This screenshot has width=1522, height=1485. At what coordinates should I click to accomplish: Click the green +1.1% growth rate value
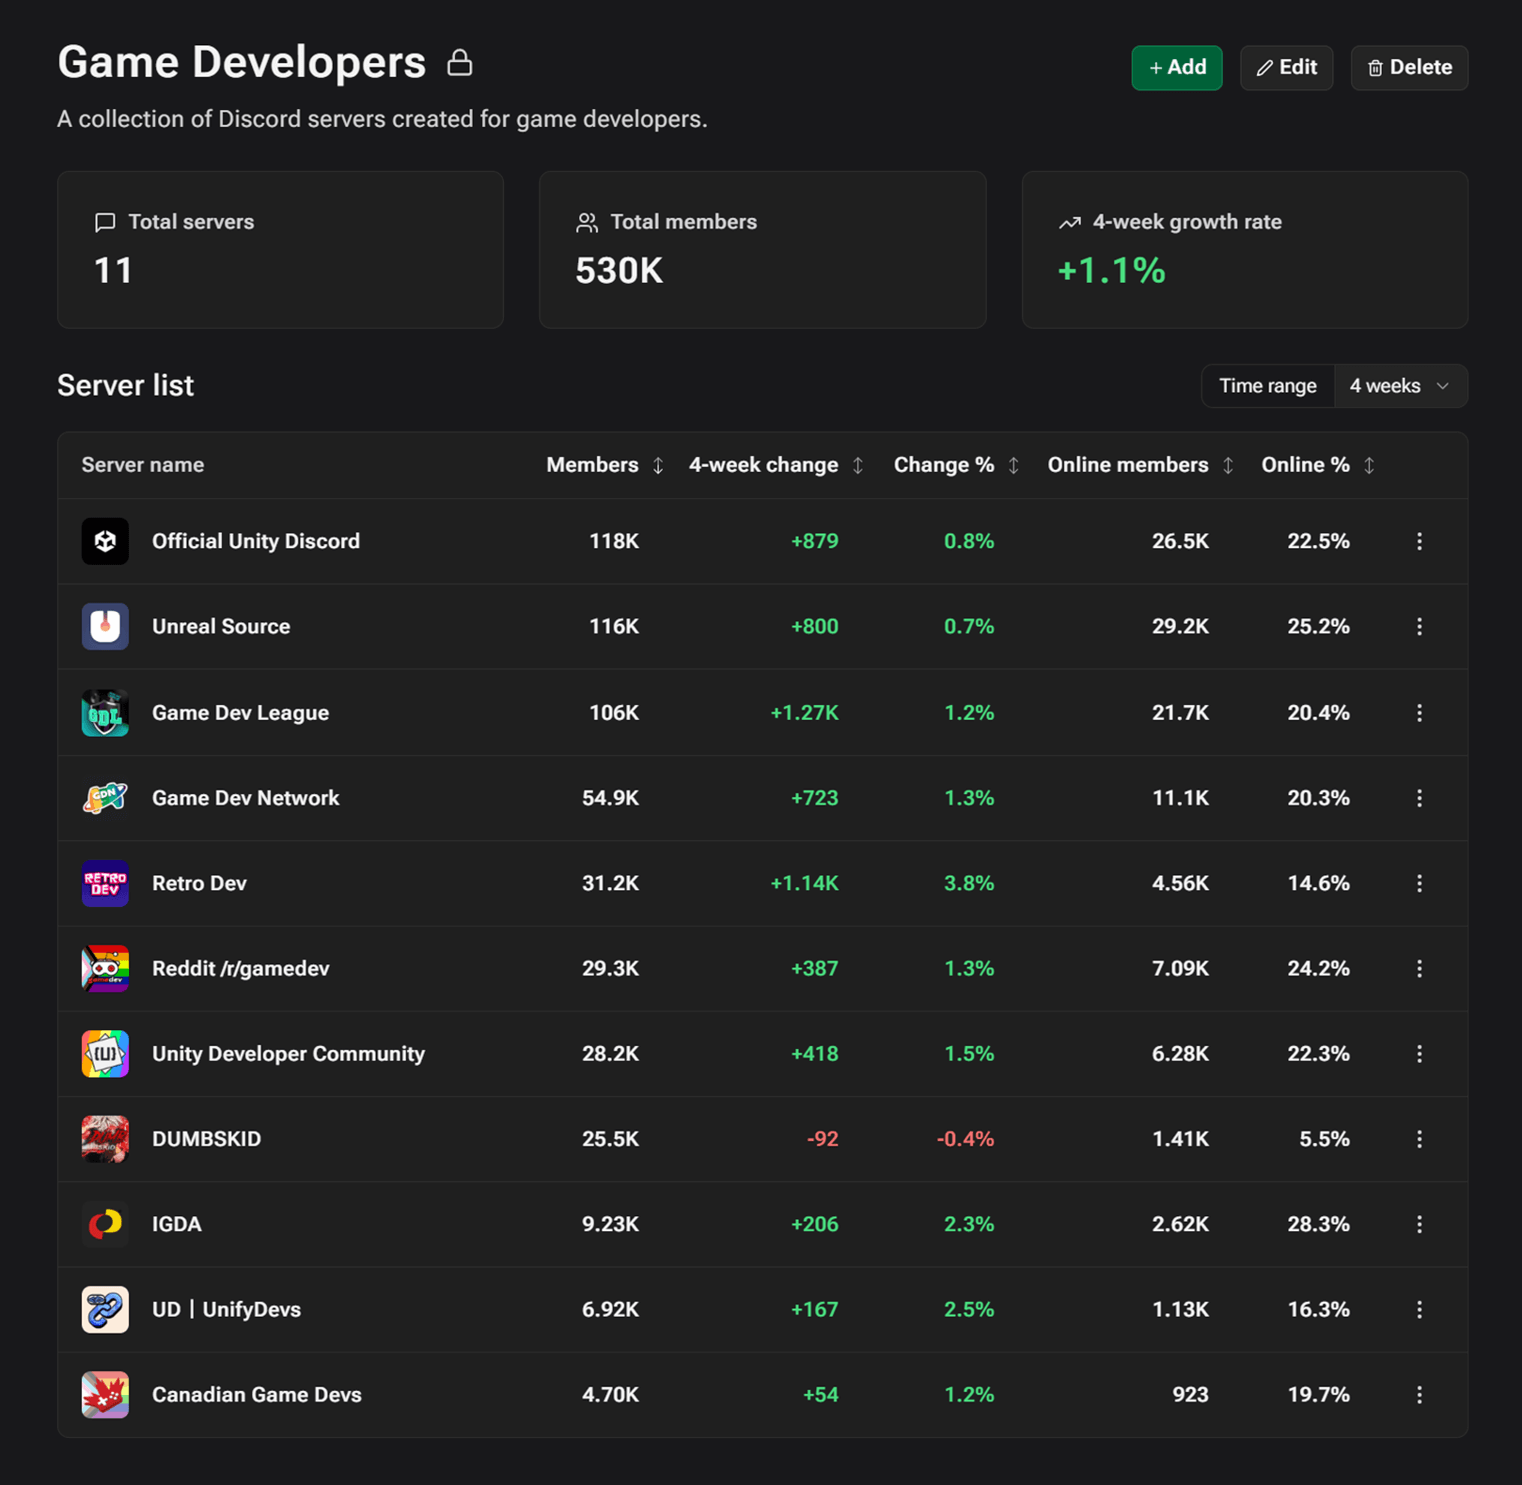[x=1110, y=270]
